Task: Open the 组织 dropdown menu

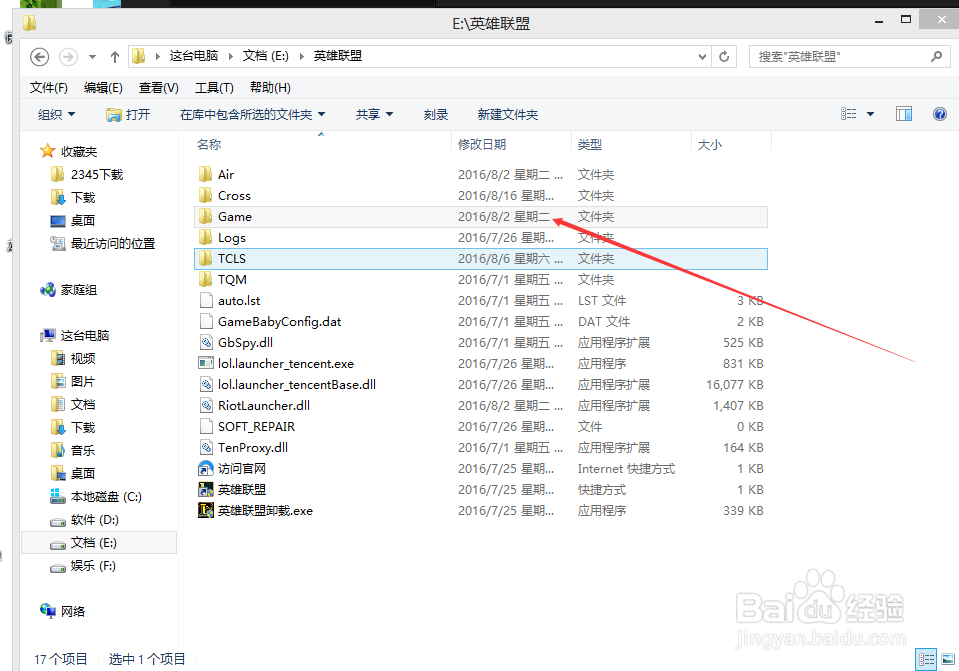Action: pyautogui.click(x=56, y=113)
